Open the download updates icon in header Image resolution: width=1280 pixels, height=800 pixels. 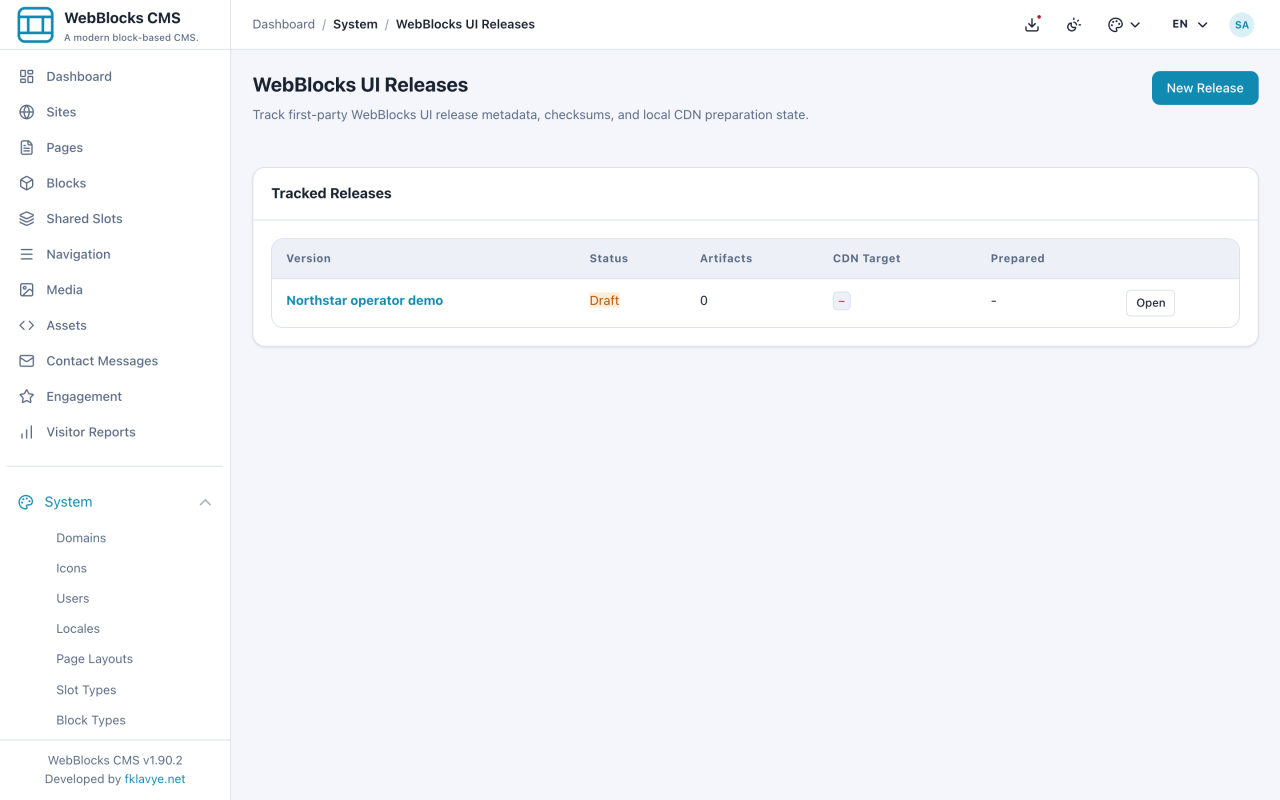[1032, 24]
